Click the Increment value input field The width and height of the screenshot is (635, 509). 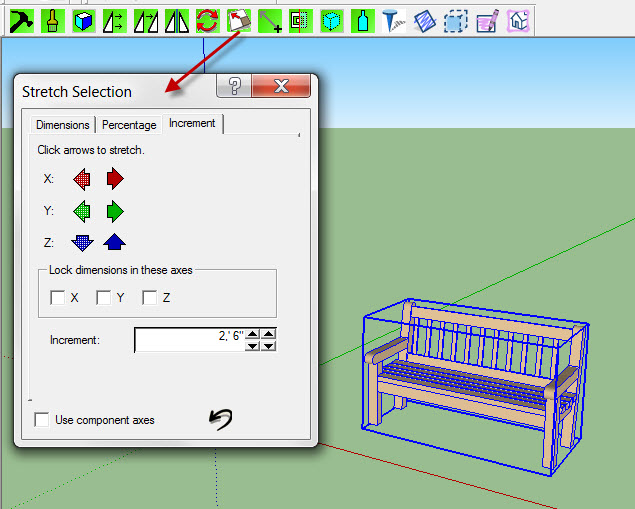pyautogui.click(x=190, y=340)
